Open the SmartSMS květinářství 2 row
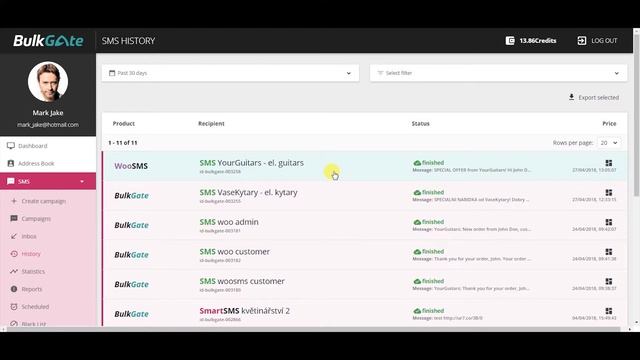 click(364, 313)
